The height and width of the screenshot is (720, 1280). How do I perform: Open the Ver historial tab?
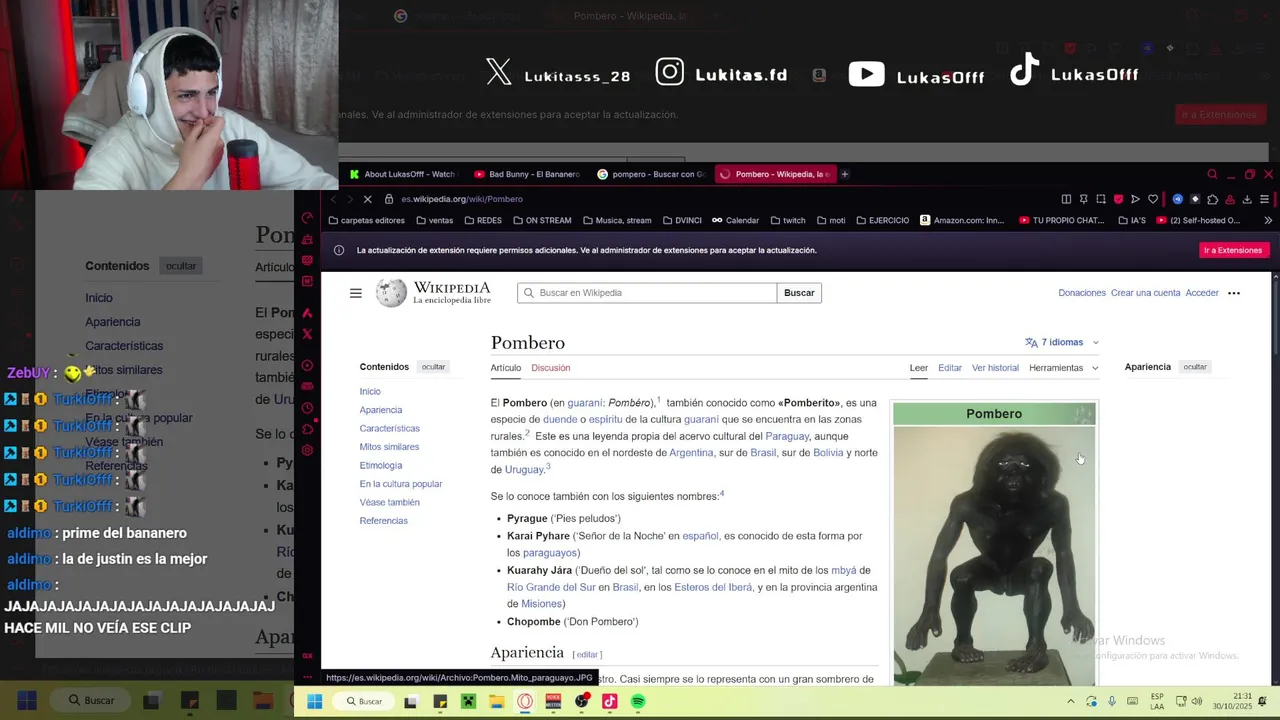[995, 368]
